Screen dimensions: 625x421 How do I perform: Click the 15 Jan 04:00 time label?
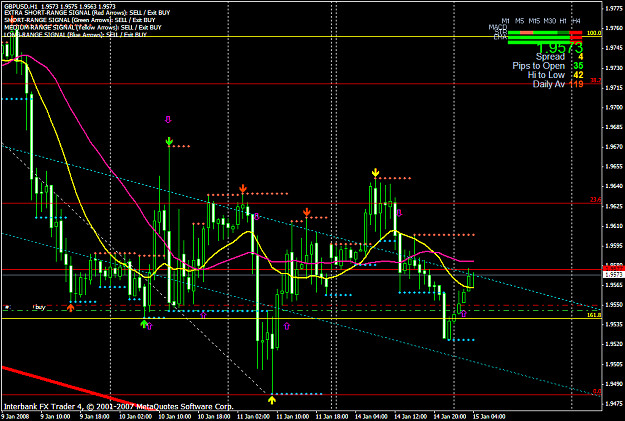(x=489, y=417)
